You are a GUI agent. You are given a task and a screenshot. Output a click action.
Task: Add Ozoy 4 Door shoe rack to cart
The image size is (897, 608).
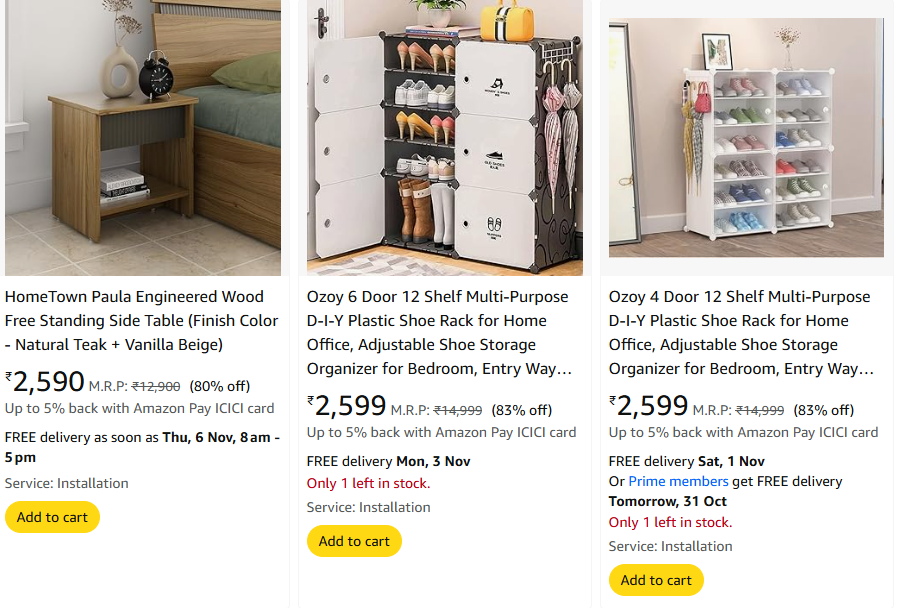(x=656, y=580)
